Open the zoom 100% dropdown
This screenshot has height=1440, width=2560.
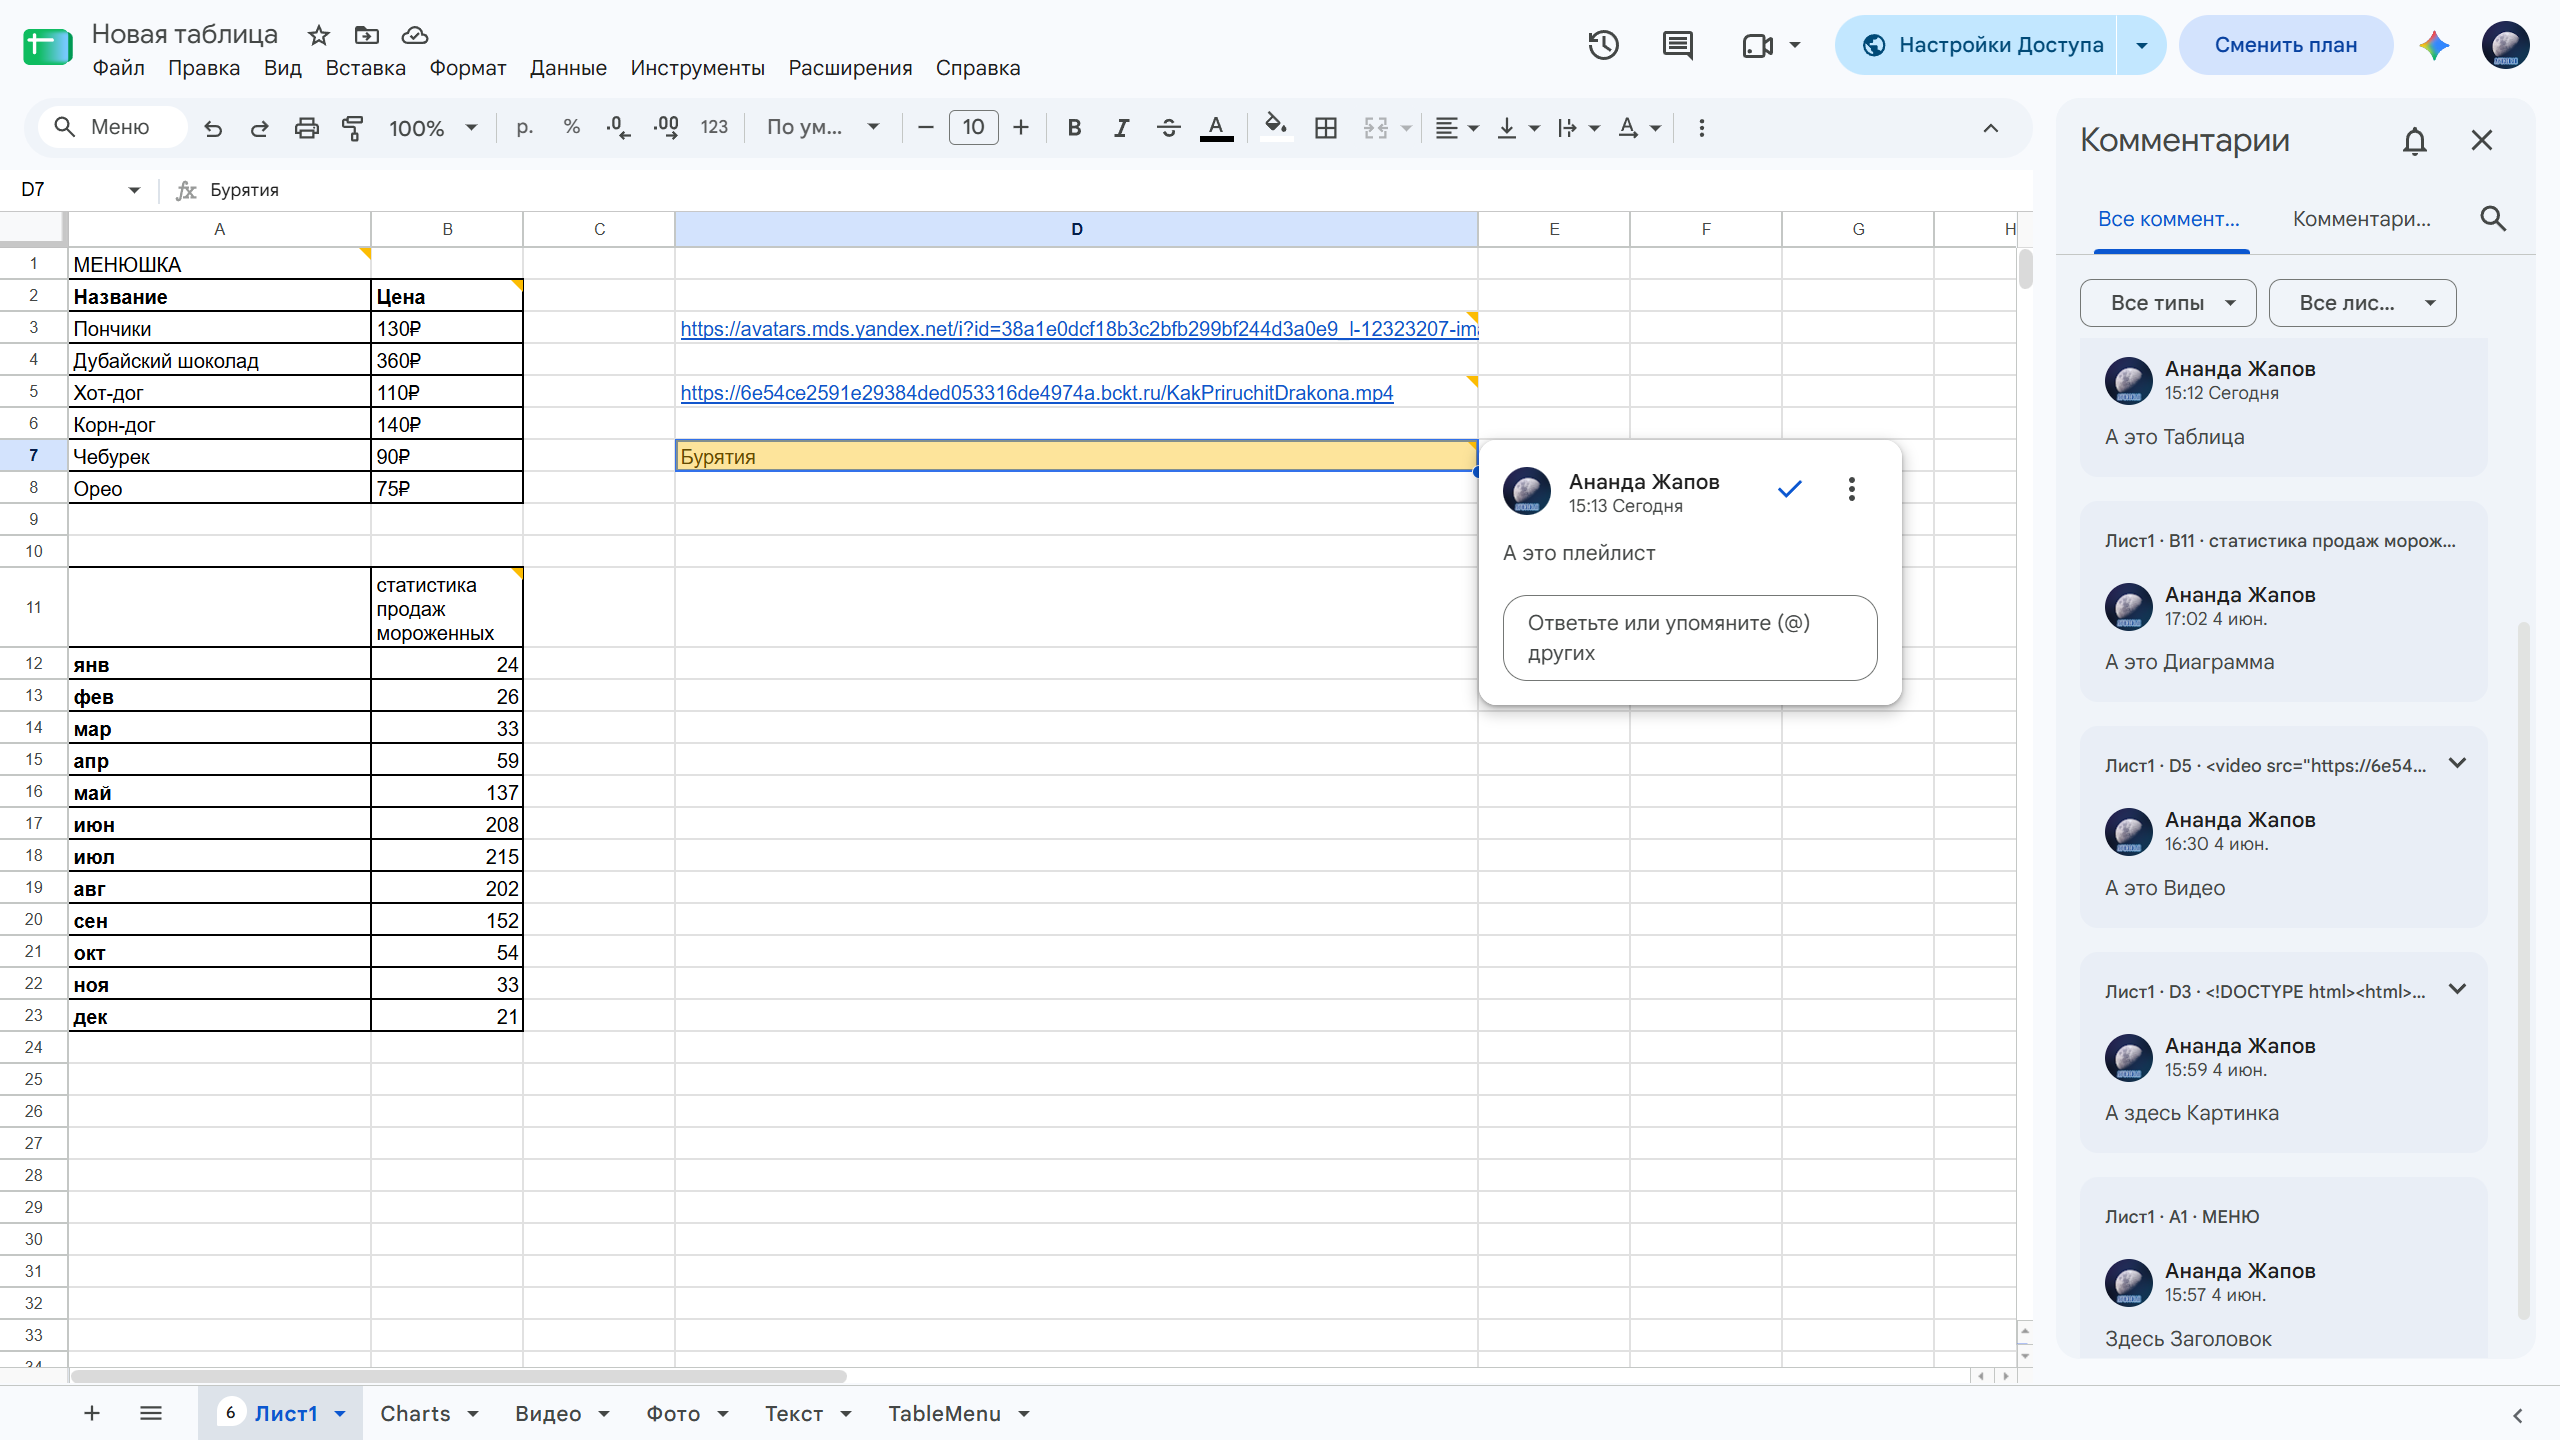pos(433,128)
